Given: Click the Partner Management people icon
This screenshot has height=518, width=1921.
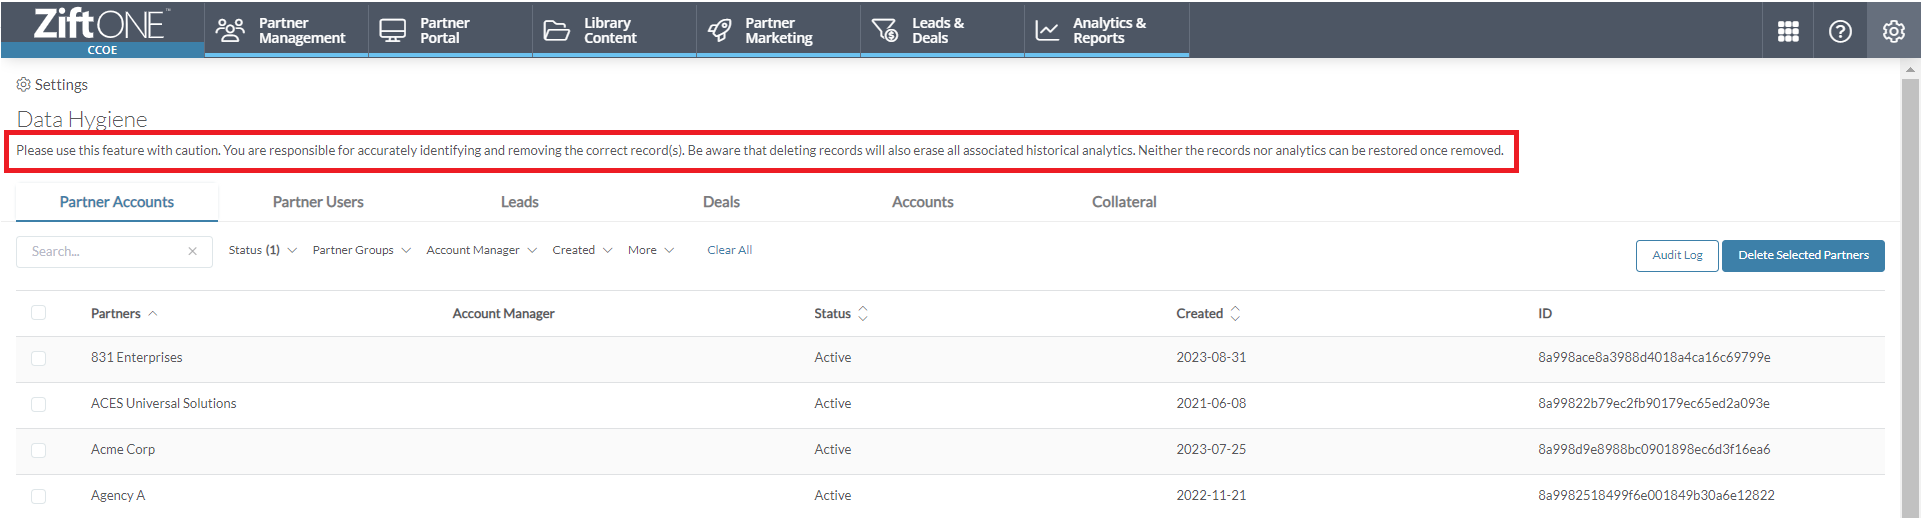Looking at the screenshot, I should [x=230, y=30].
